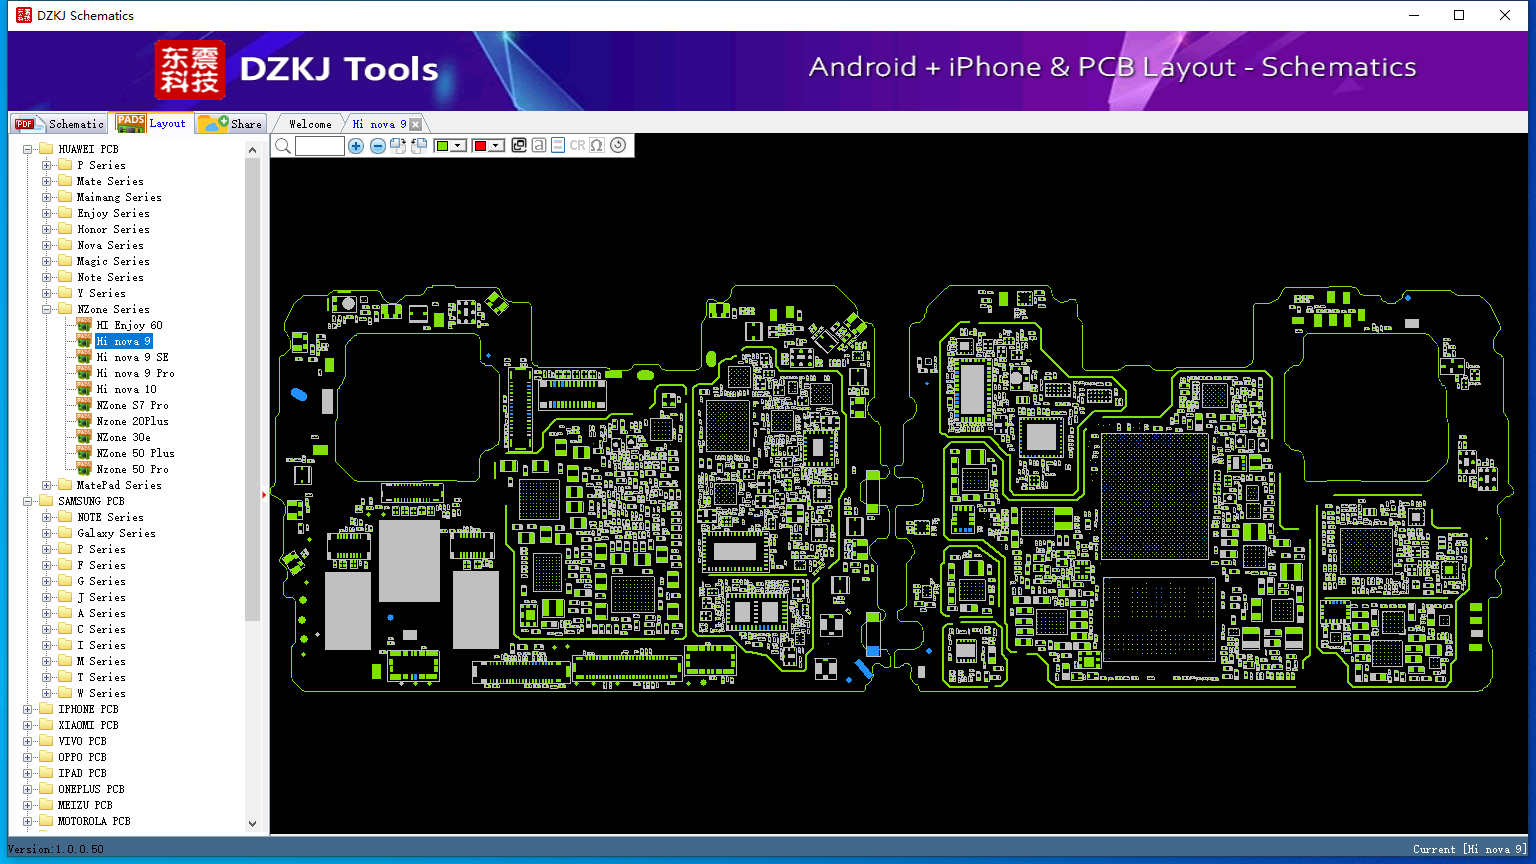Screen dimensions: 1536x864
Task: Click the Nzone 50 Pro board icon
Action: (84, 469)
